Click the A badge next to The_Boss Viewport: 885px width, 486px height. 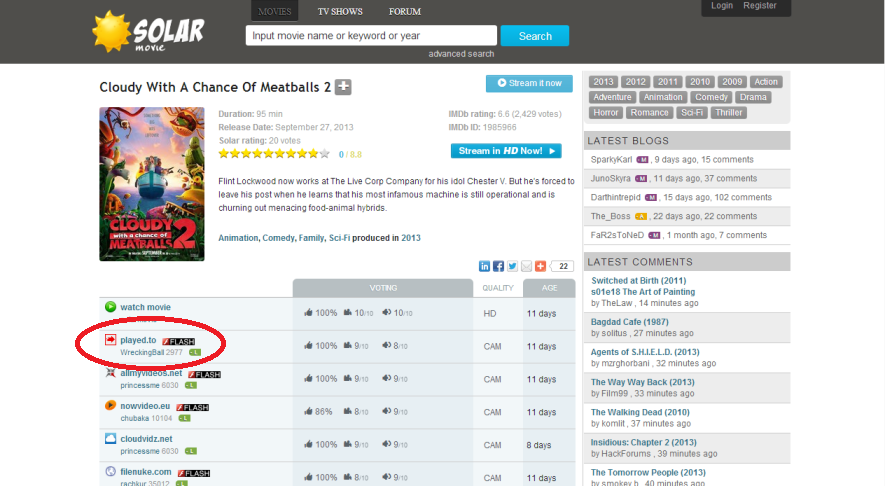click(641, 216)
